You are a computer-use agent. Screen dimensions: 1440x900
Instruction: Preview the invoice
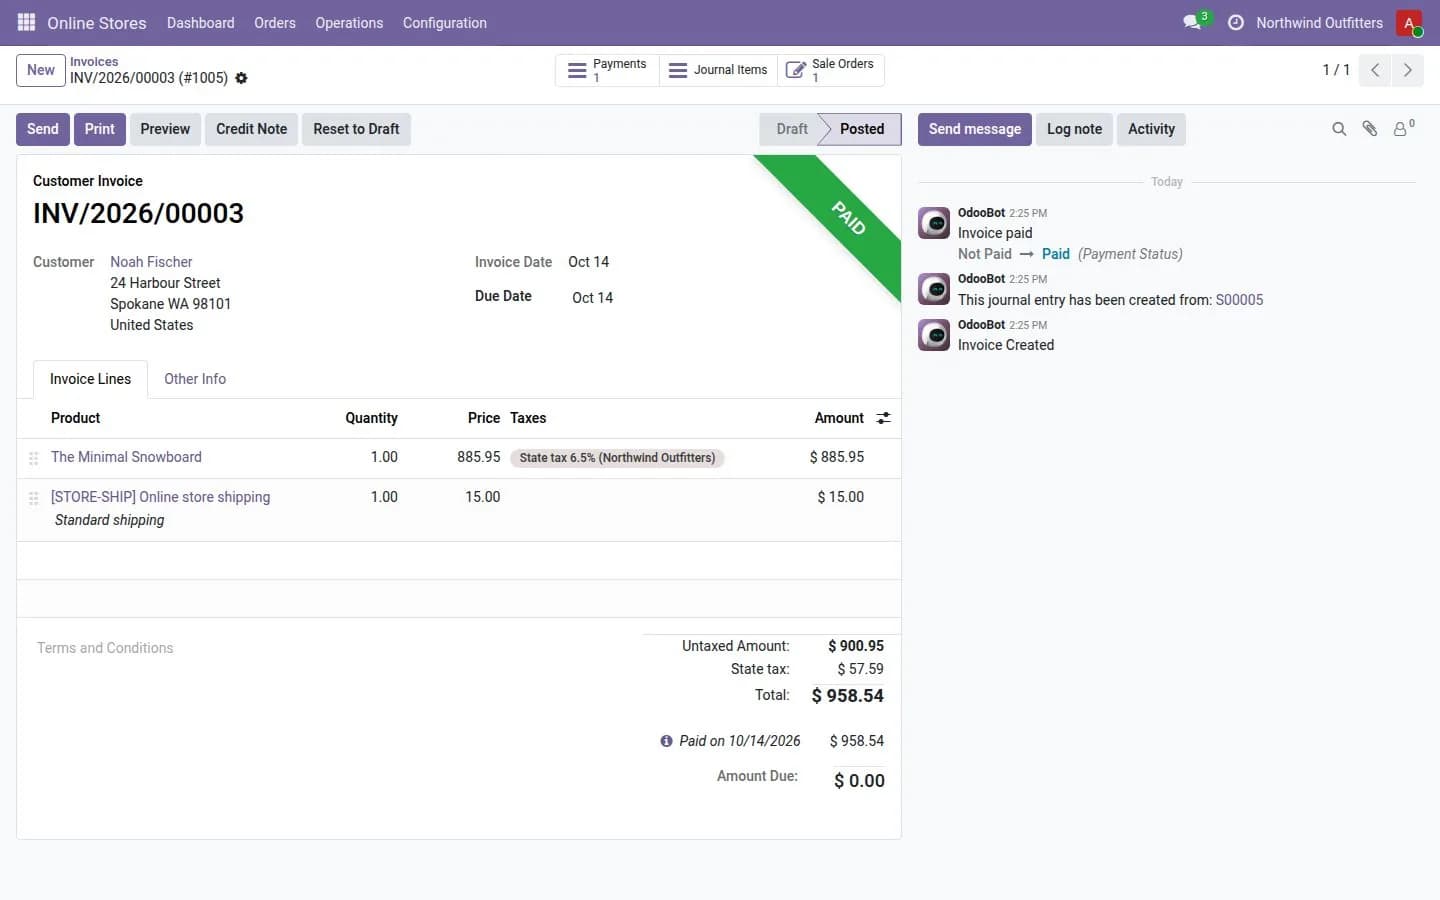pos(165,129)
